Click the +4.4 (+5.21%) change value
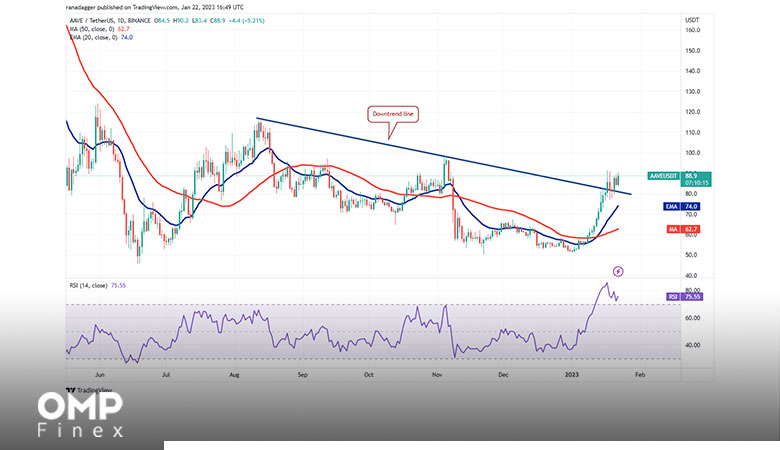 pyautogui.click(x=247, y=21)
